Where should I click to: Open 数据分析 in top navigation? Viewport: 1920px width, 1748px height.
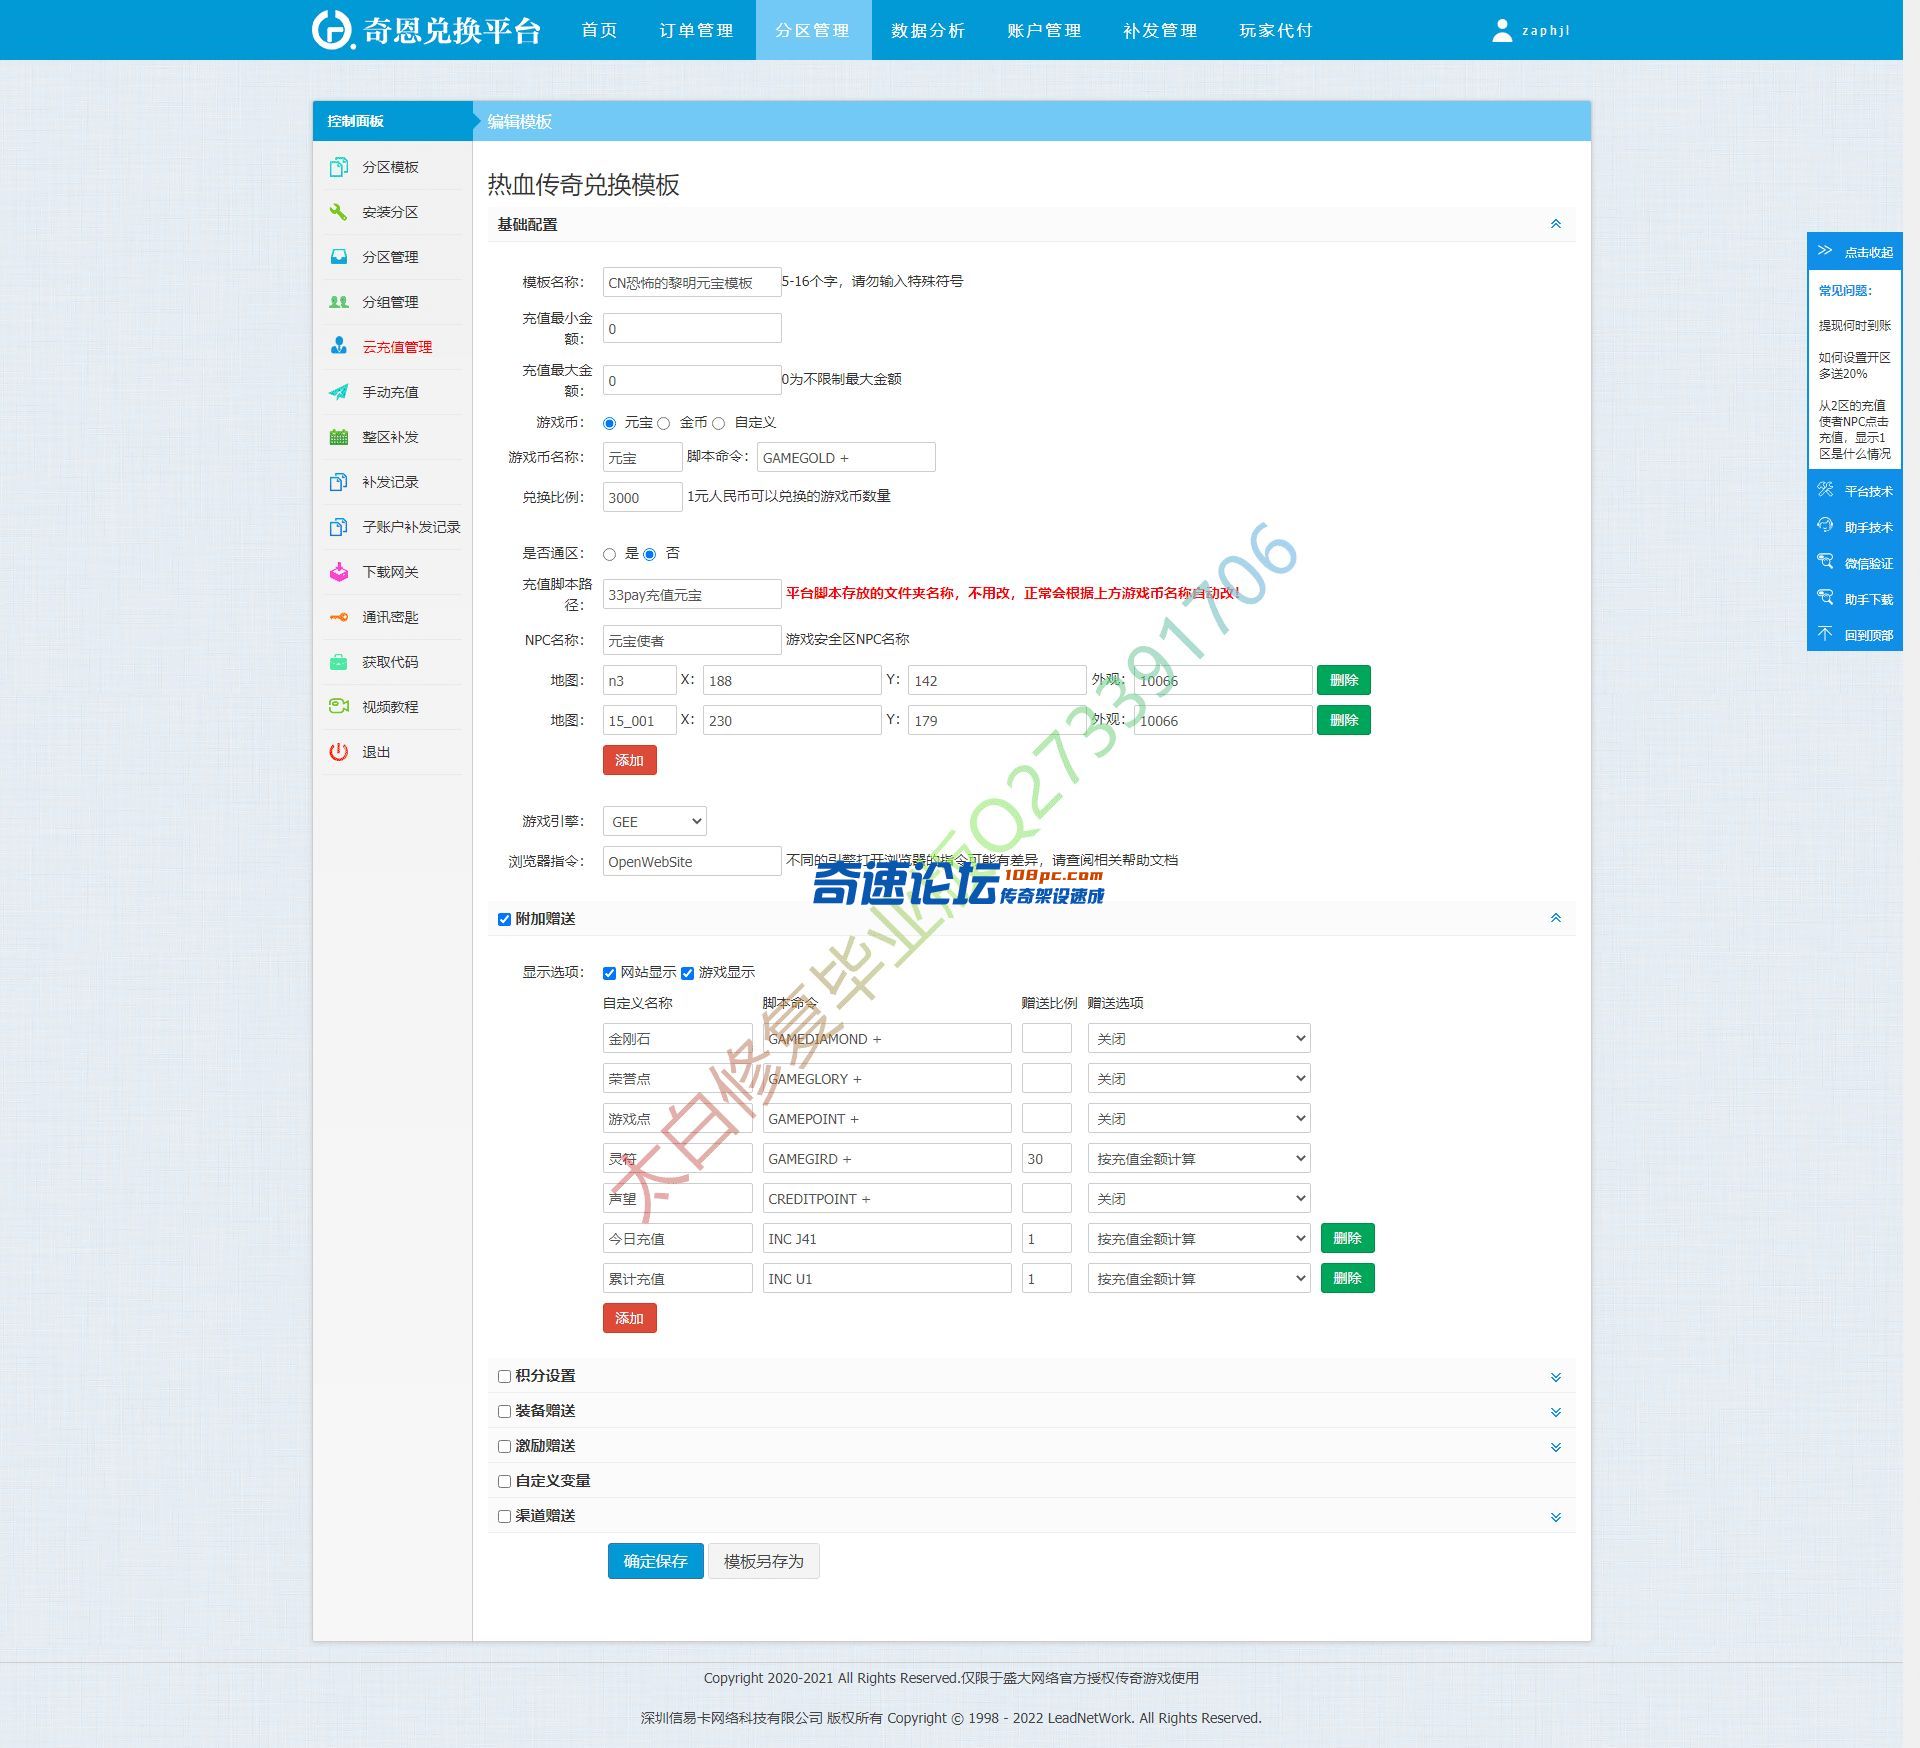click(929, 30)
